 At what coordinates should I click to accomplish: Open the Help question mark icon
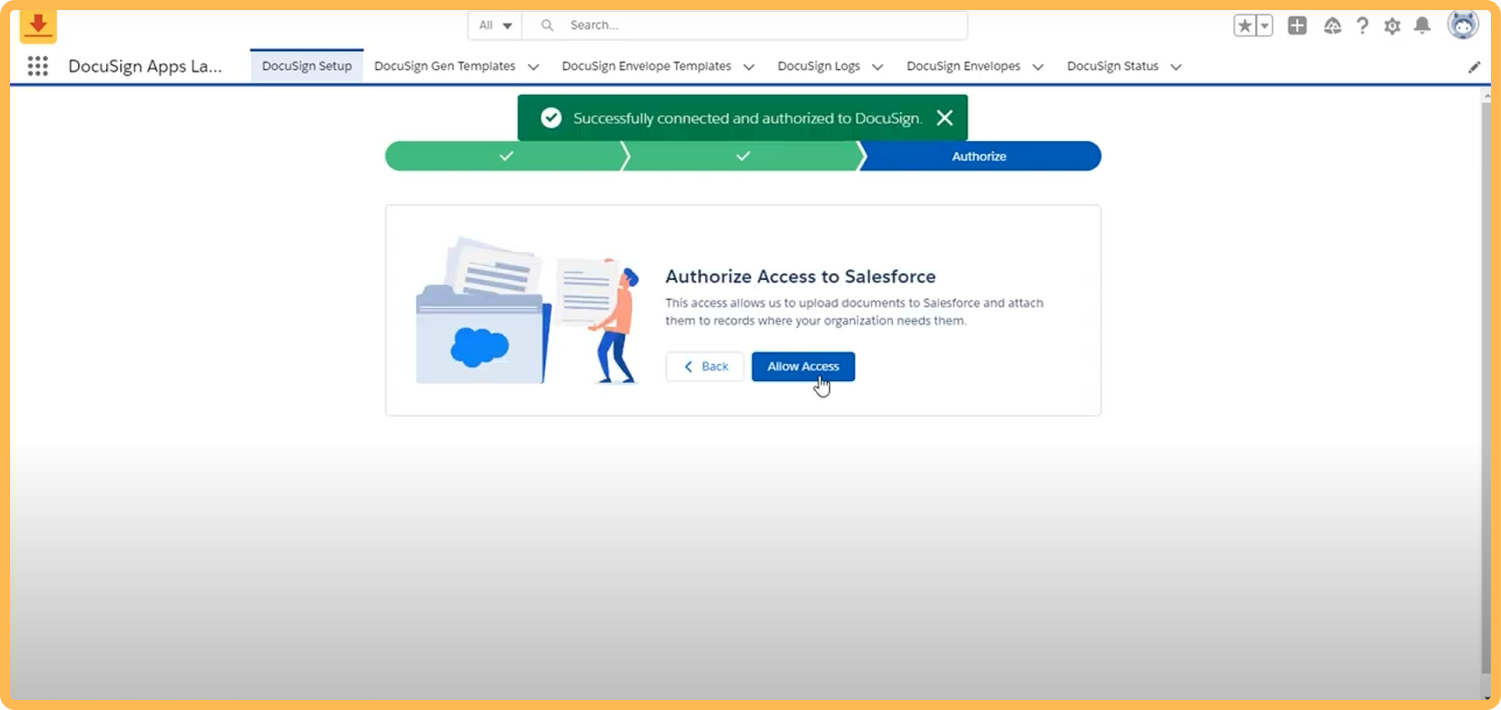[1362, 26]
